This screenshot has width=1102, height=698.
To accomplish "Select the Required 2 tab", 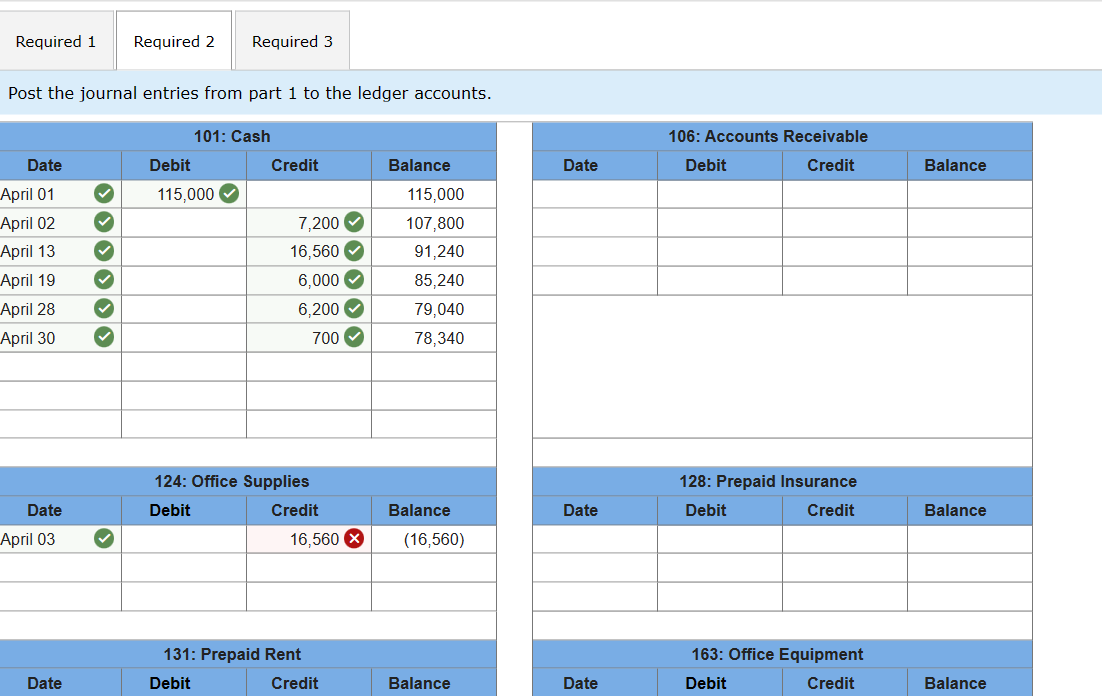I will pos(174,41).
